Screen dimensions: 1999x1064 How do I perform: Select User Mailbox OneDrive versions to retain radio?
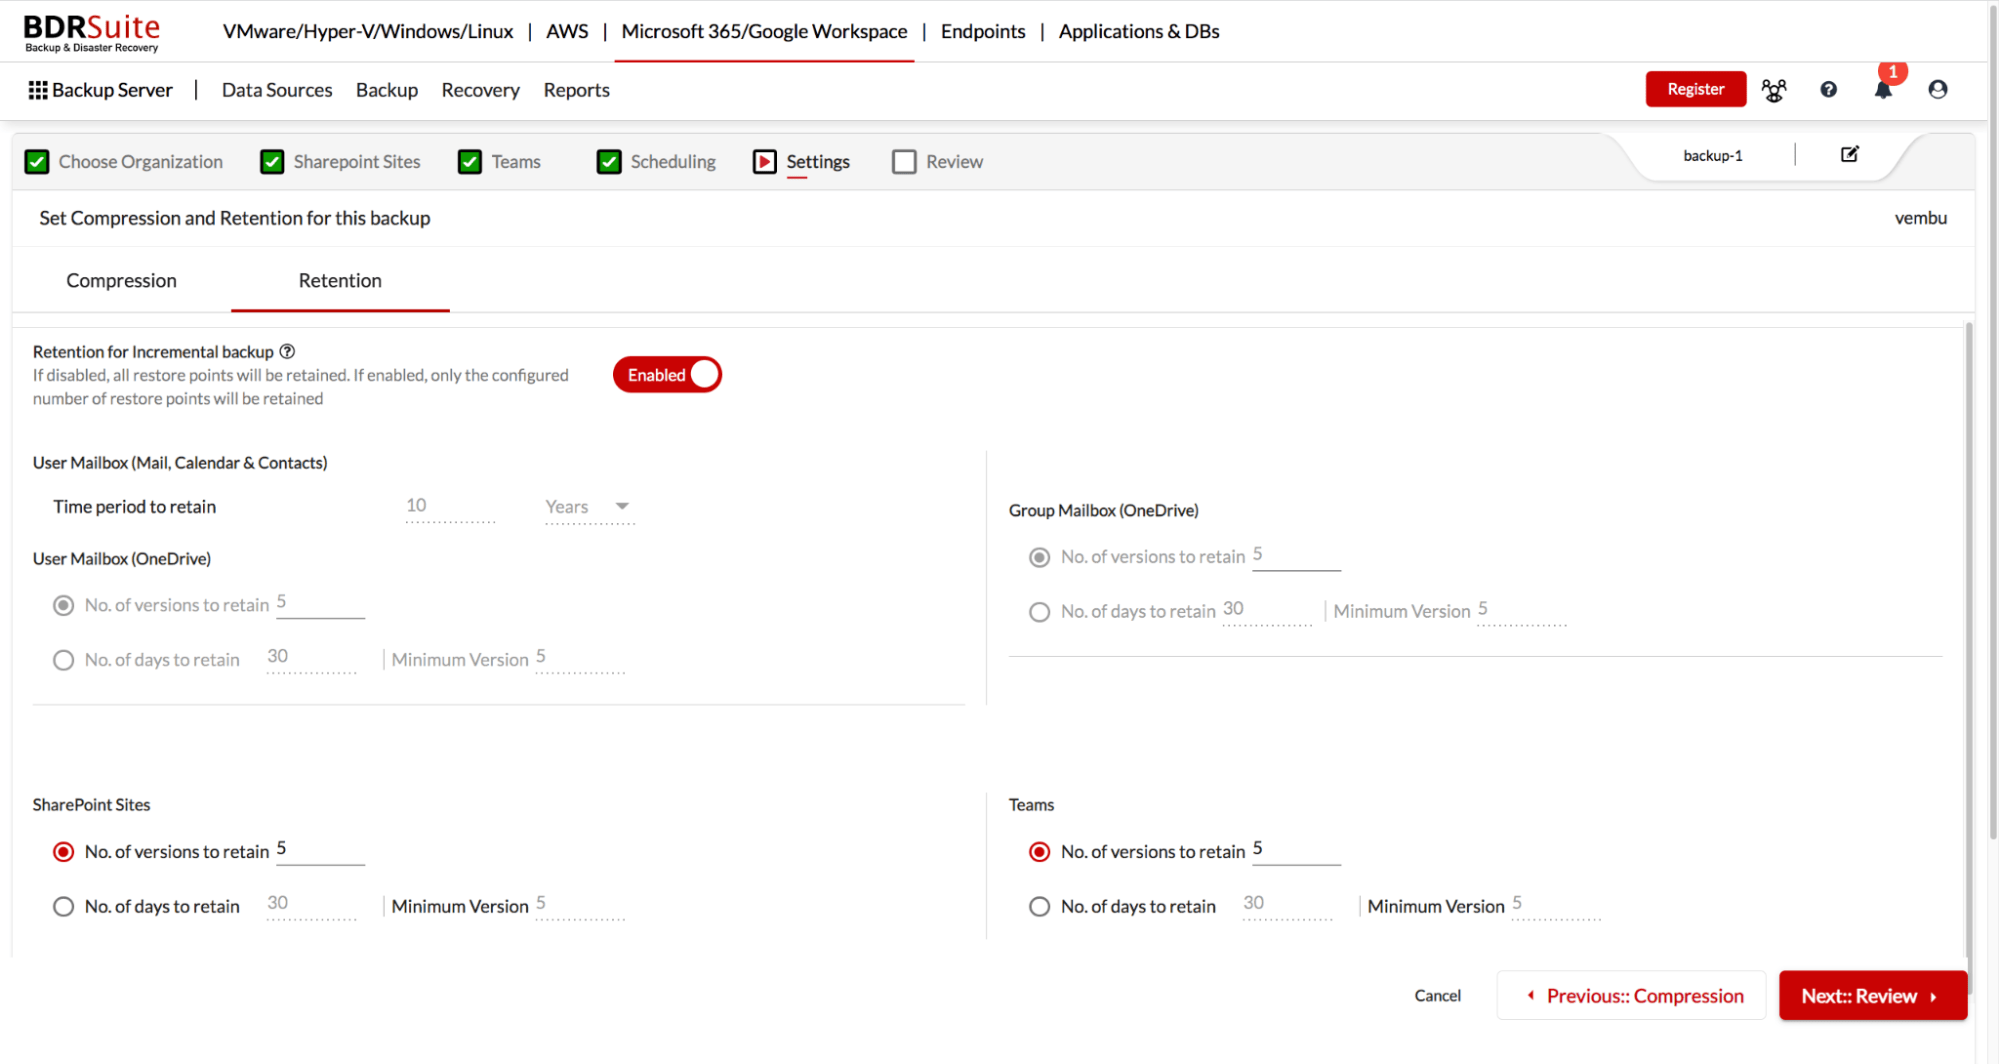point(63,605)
